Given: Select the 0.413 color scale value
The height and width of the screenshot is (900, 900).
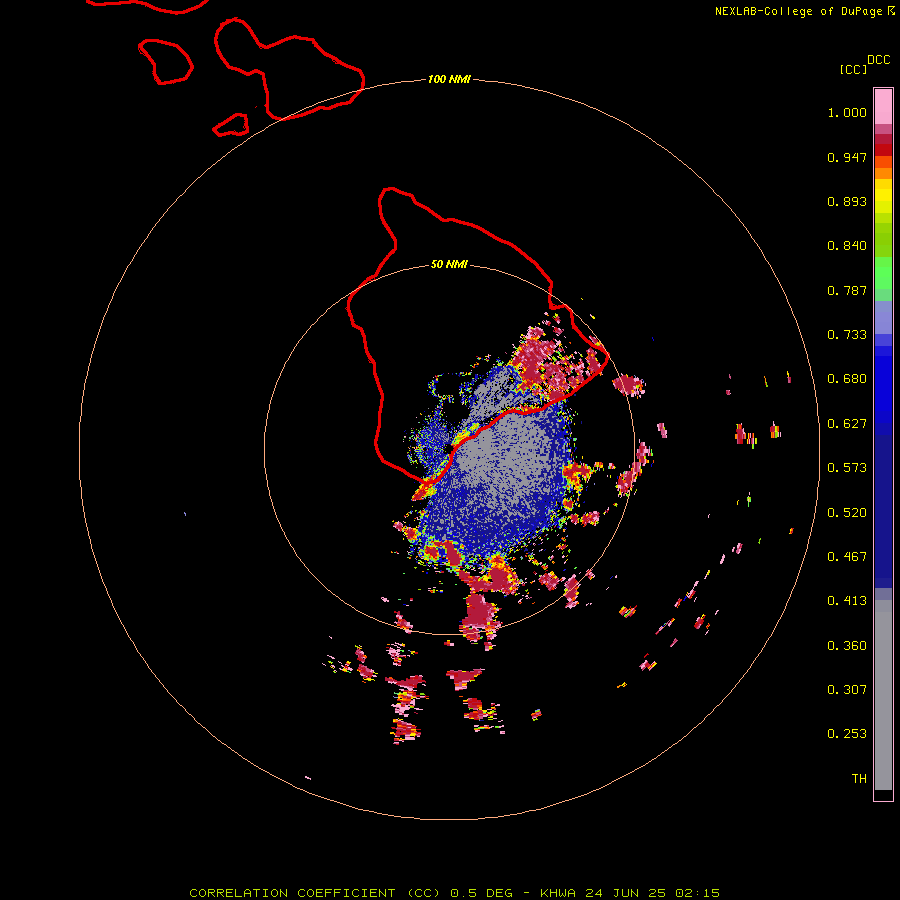Looking at the screenshot, I should coord(847,601).
